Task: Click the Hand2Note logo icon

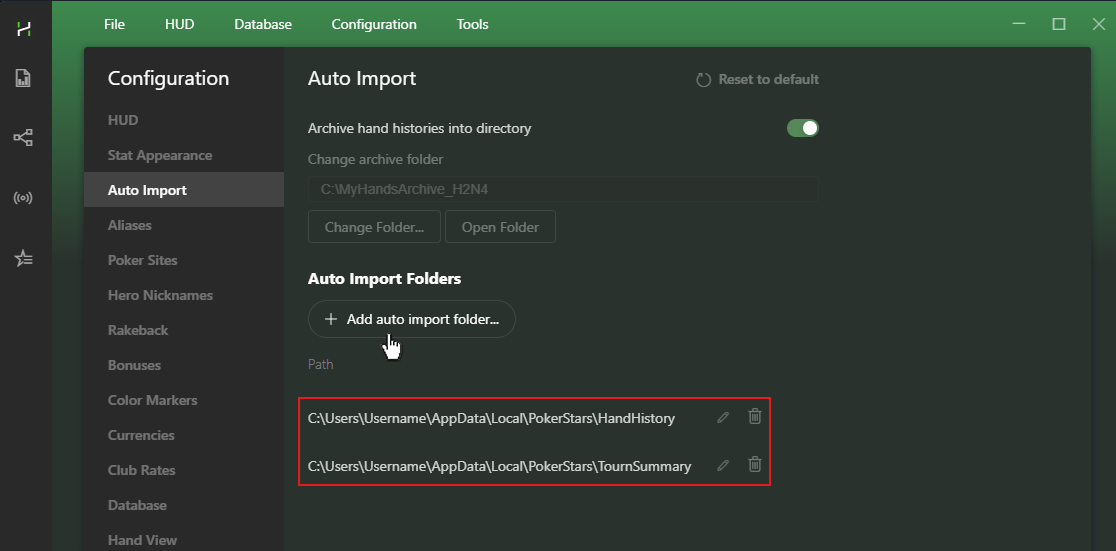Action: click(x=24, y=29)
